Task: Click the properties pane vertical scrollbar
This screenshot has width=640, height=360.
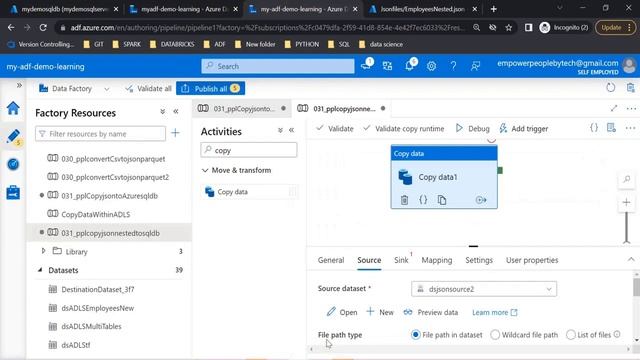Action: pyautogui.click(x=636, y=287)
